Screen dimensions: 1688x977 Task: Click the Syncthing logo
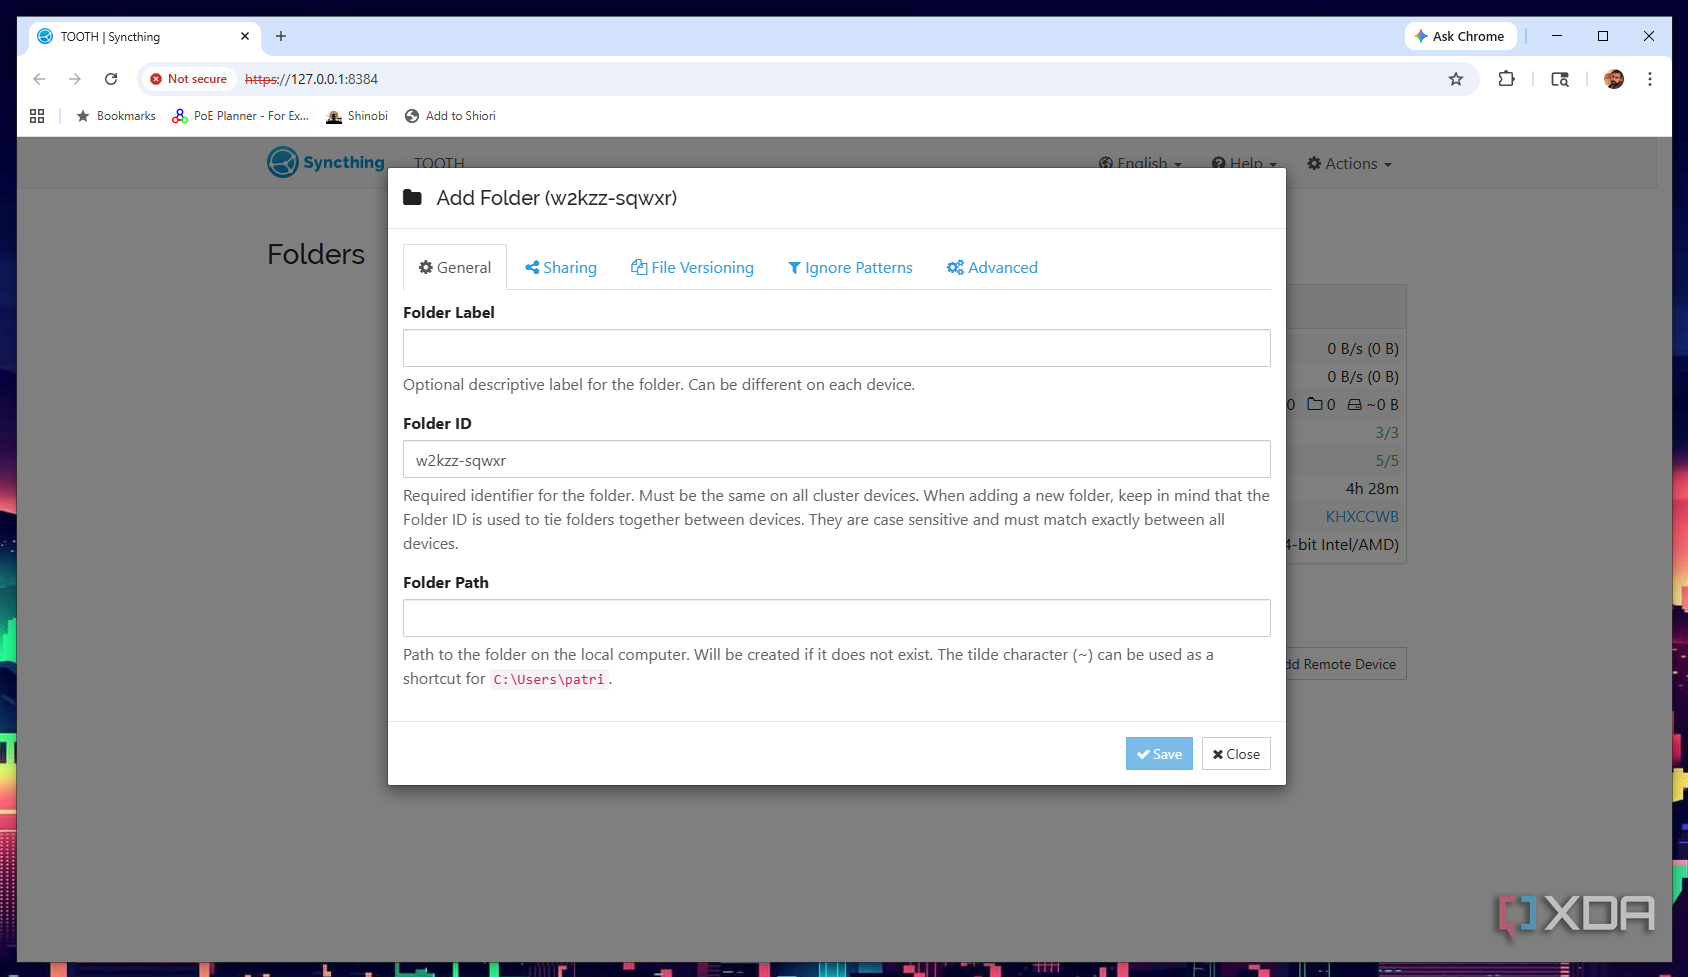(x=326, y=162)
